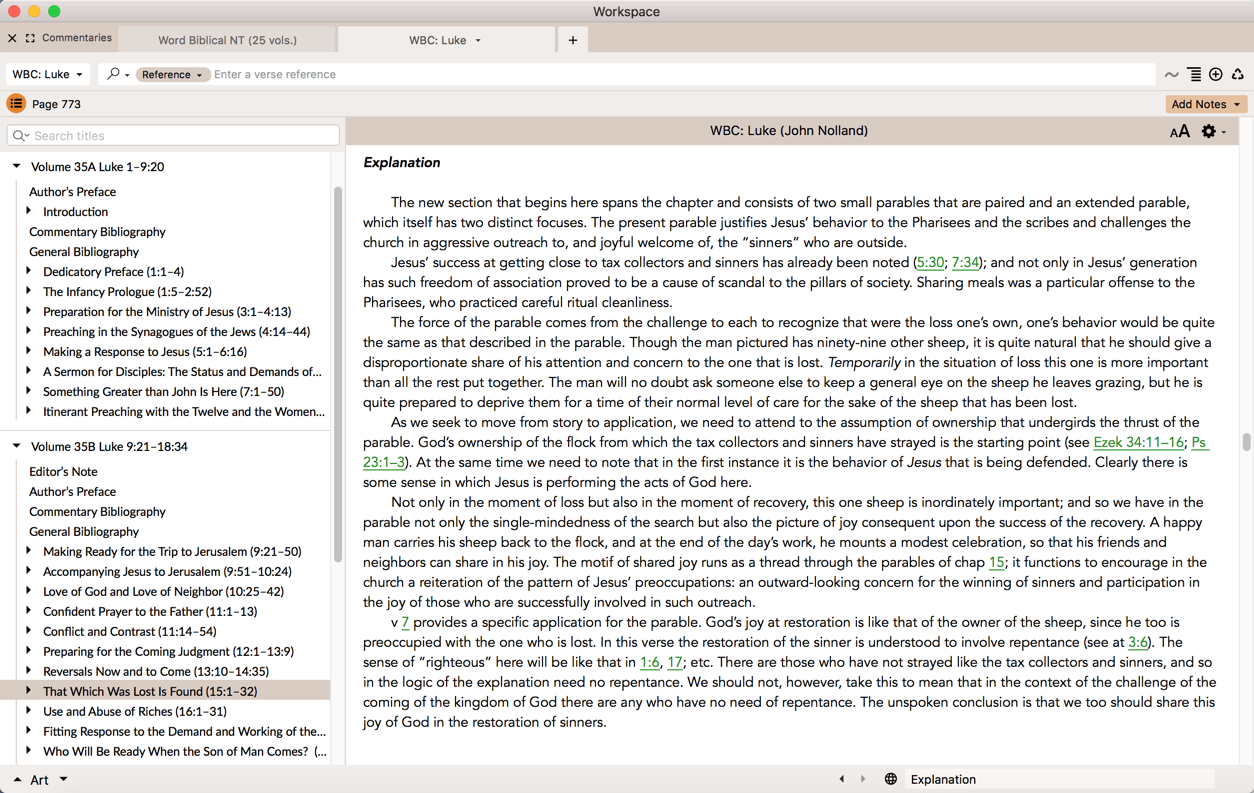Click the fullscreen expand icon beside Commentaries
Screen dimensions: 1254x793
click(30, 38)
